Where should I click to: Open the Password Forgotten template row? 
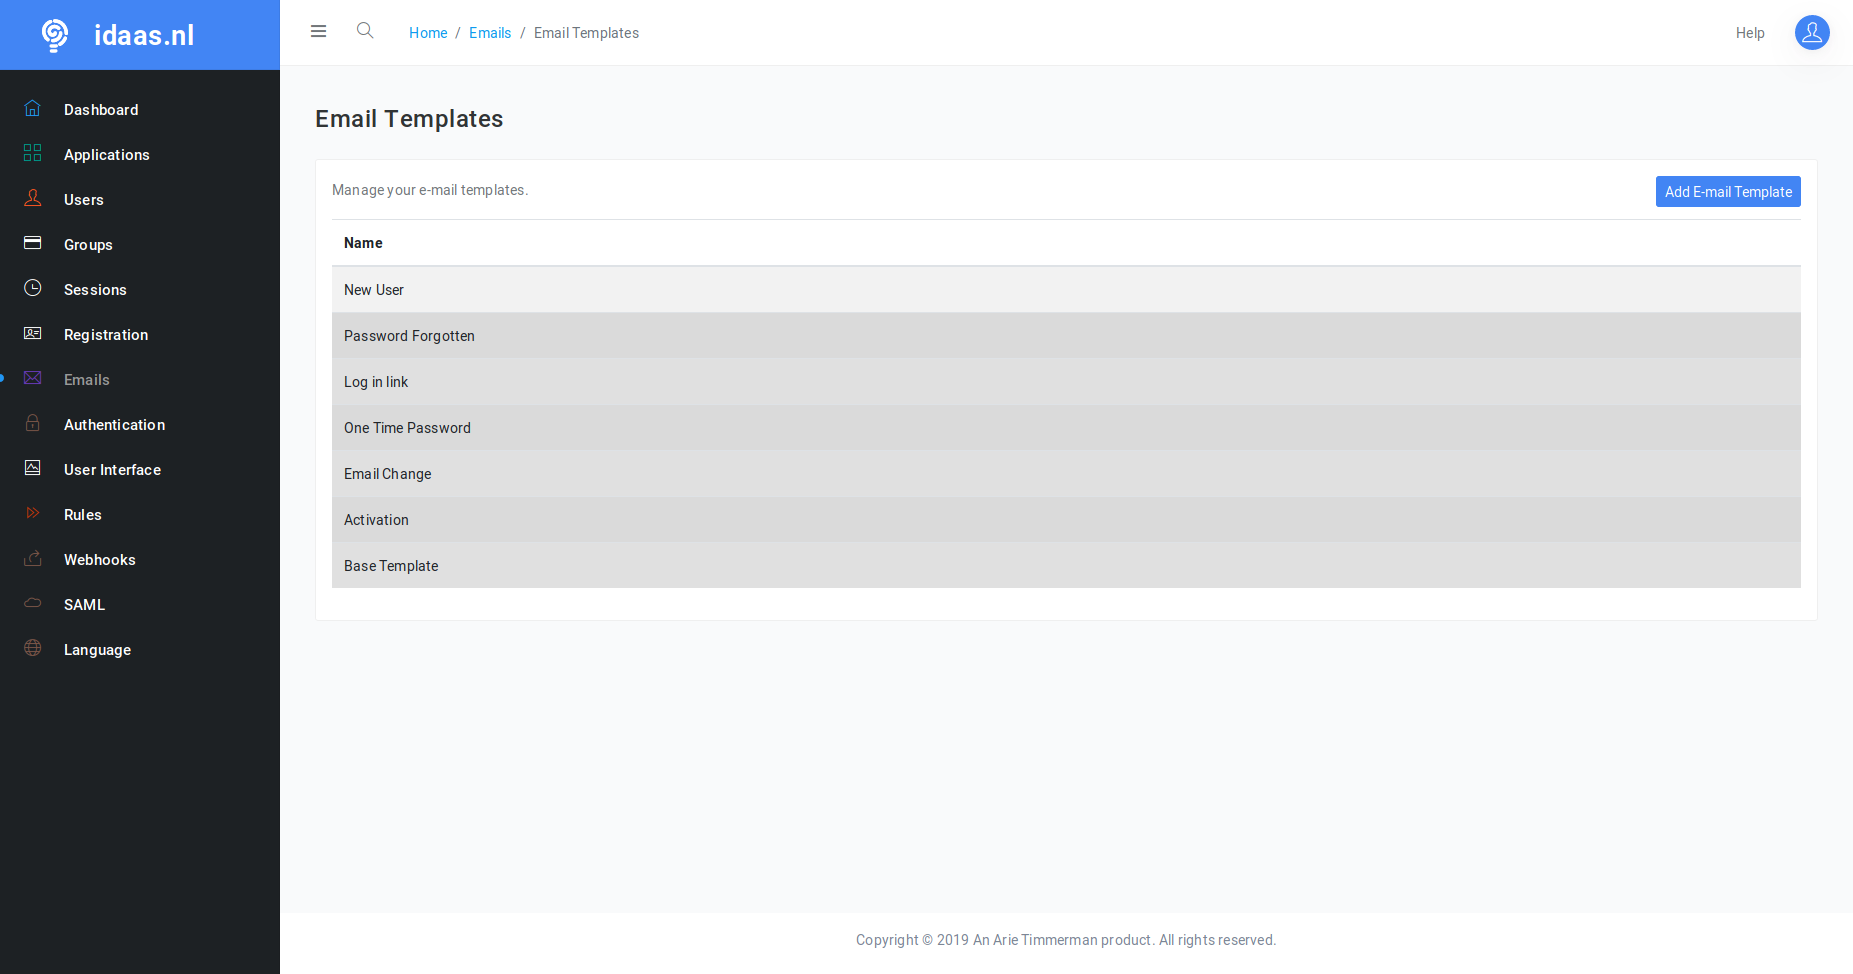coord(409,336)
